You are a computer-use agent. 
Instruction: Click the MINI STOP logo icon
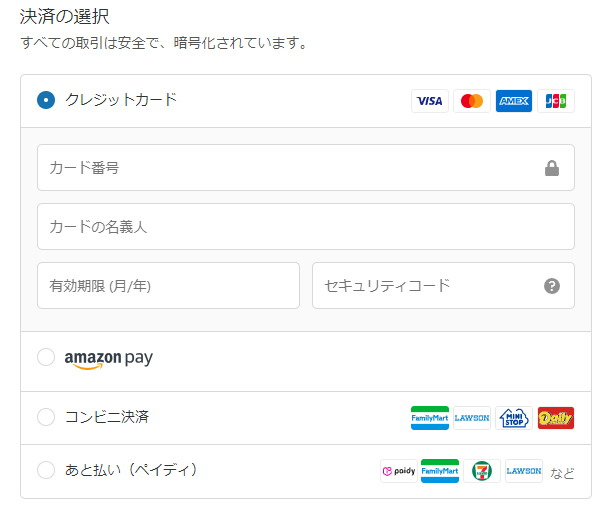click(514, 418)
